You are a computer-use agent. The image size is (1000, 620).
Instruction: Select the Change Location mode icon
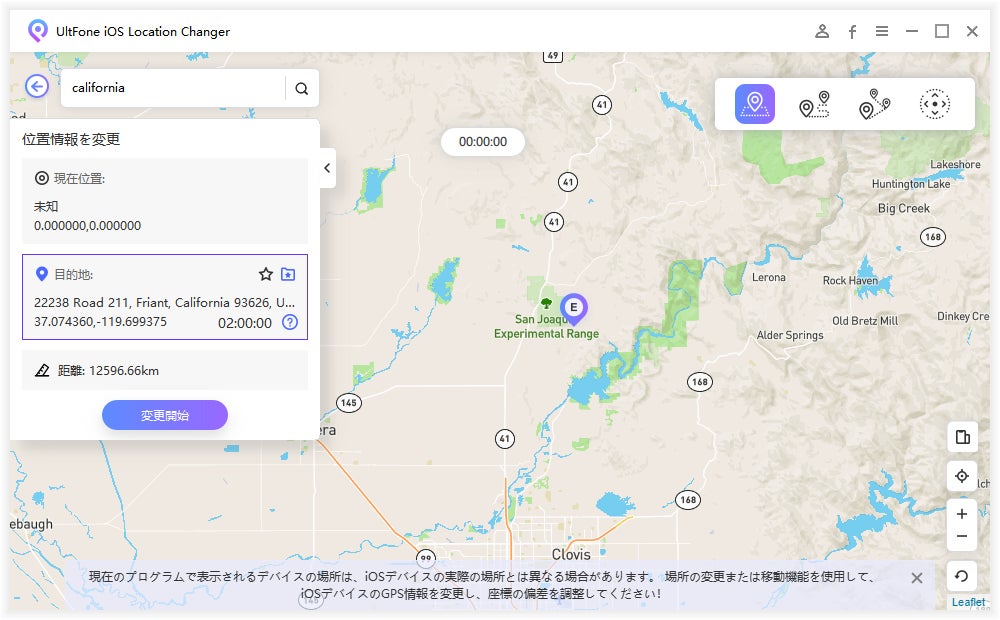[754, 104]
